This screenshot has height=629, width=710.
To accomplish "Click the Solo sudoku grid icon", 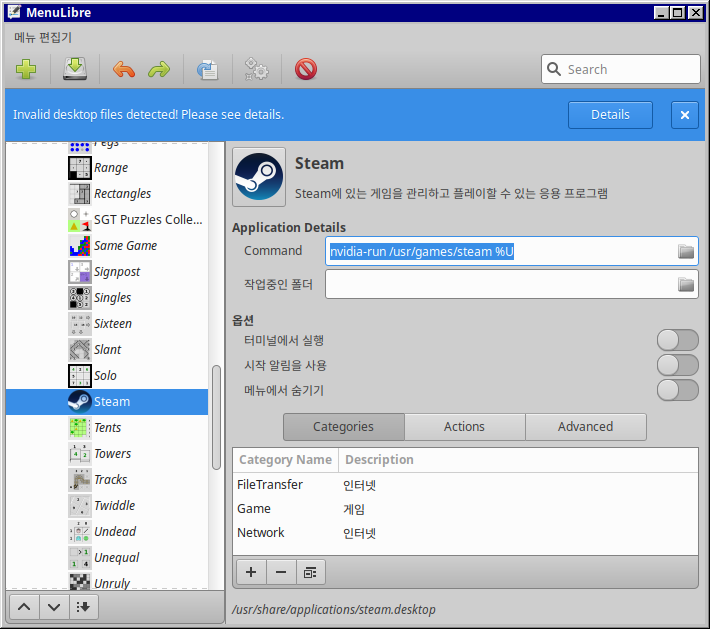I will (x=80, y=376).
